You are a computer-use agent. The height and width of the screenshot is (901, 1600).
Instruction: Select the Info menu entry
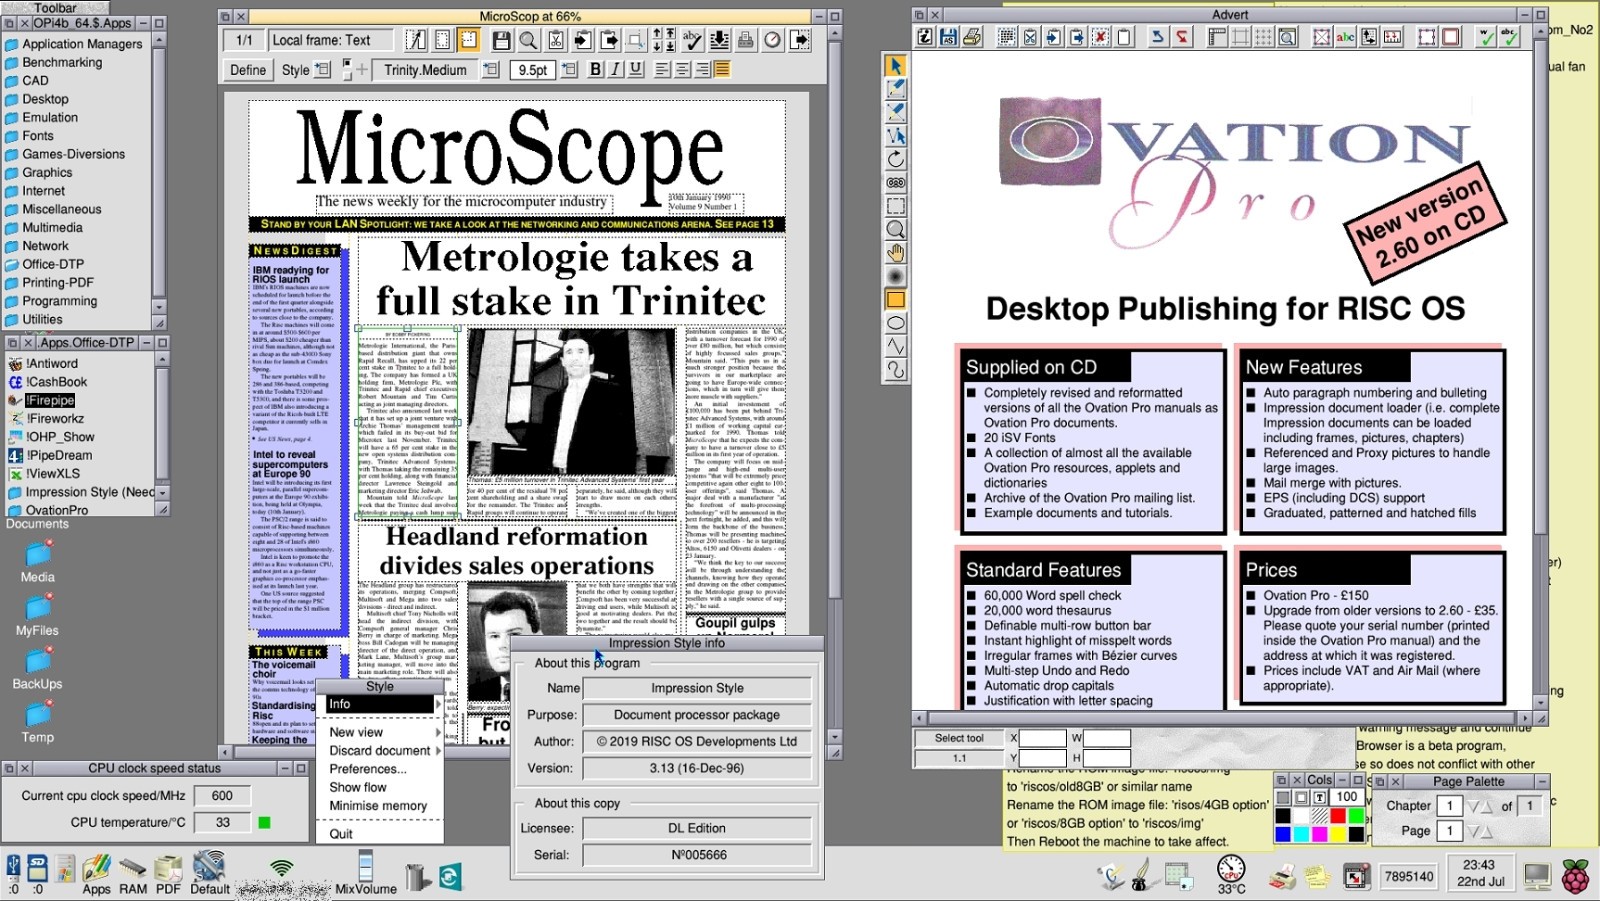coord(380,704)
